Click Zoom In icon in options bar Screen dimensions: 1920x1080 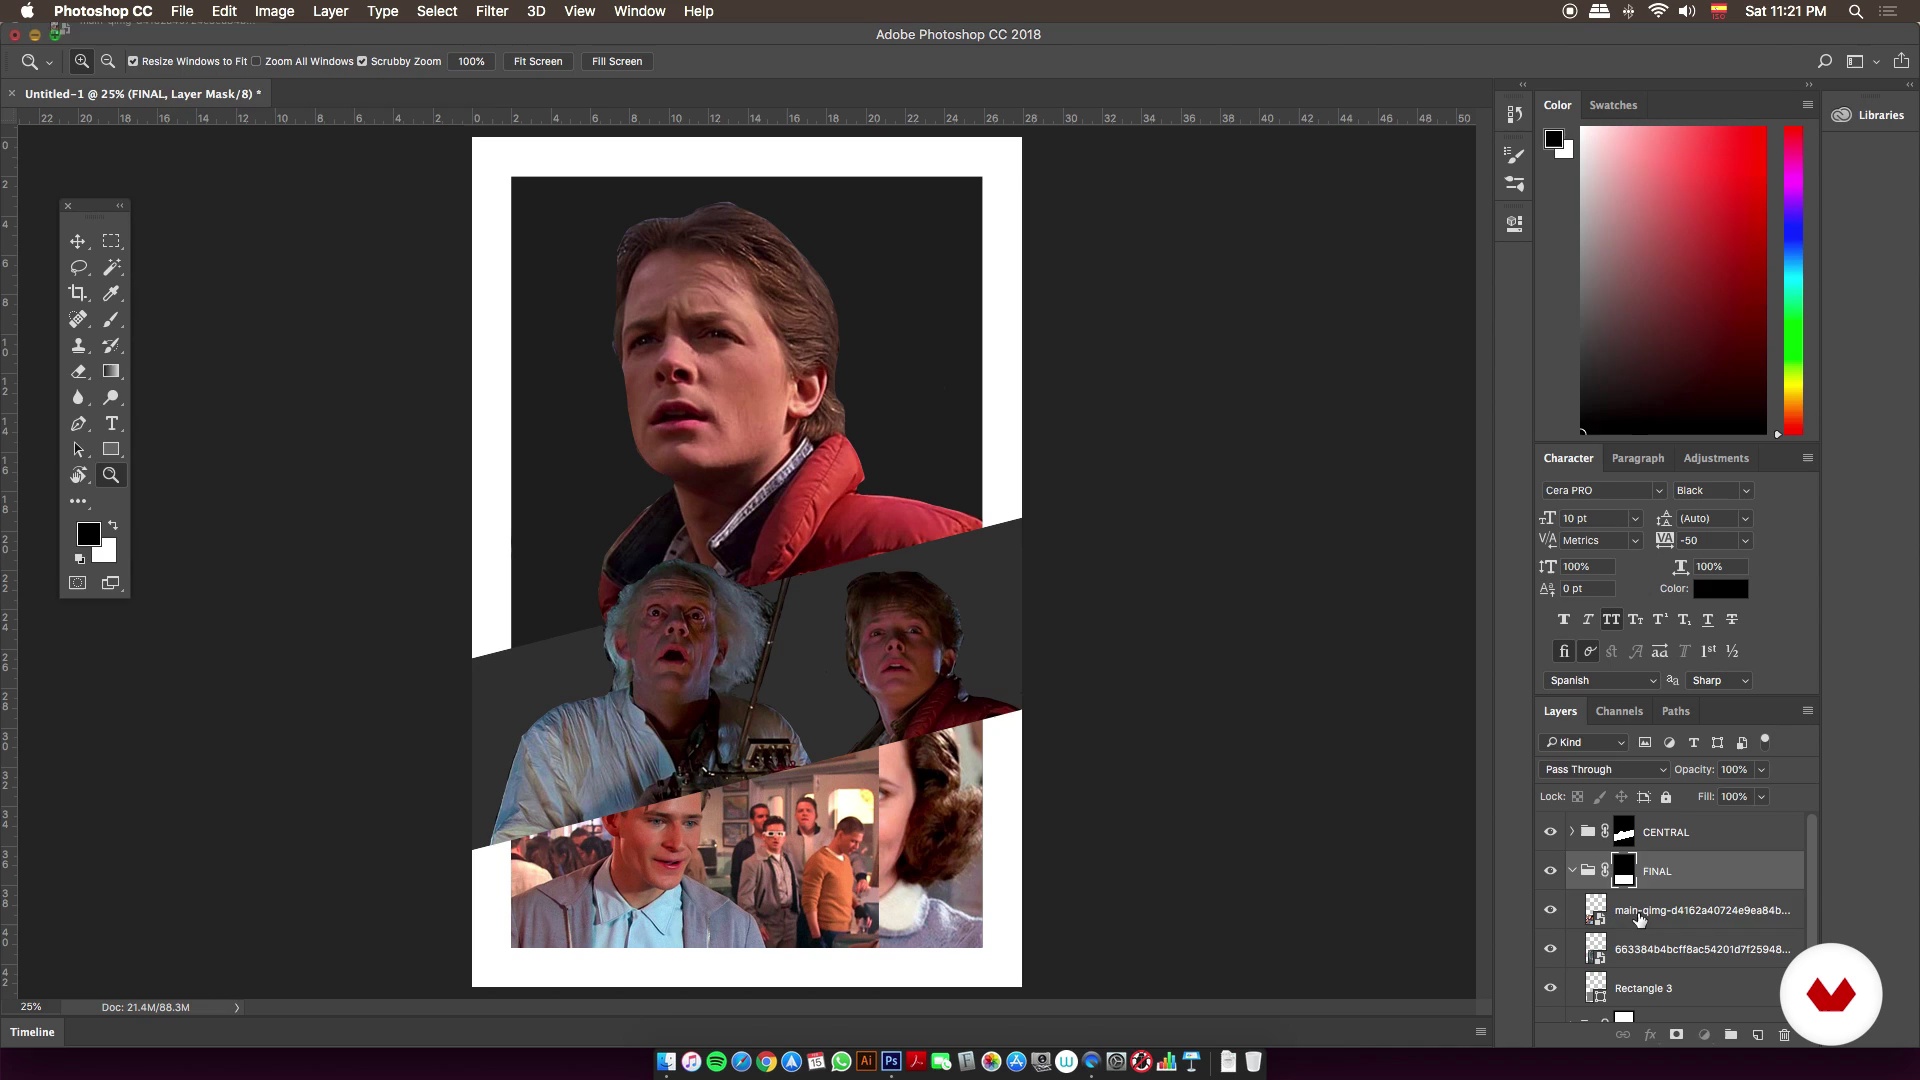(x=82, y=61)
